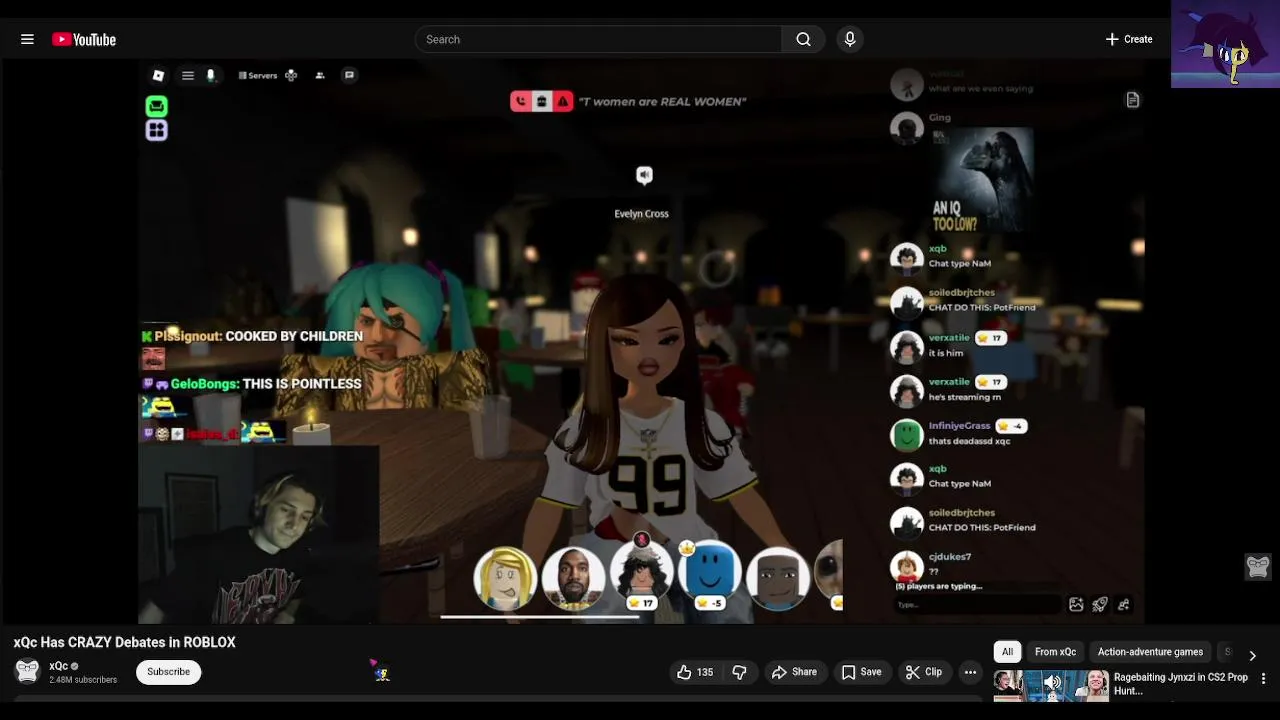
Task: Open the Roblox logo menu in-game
Action: [x=158, y=75]
